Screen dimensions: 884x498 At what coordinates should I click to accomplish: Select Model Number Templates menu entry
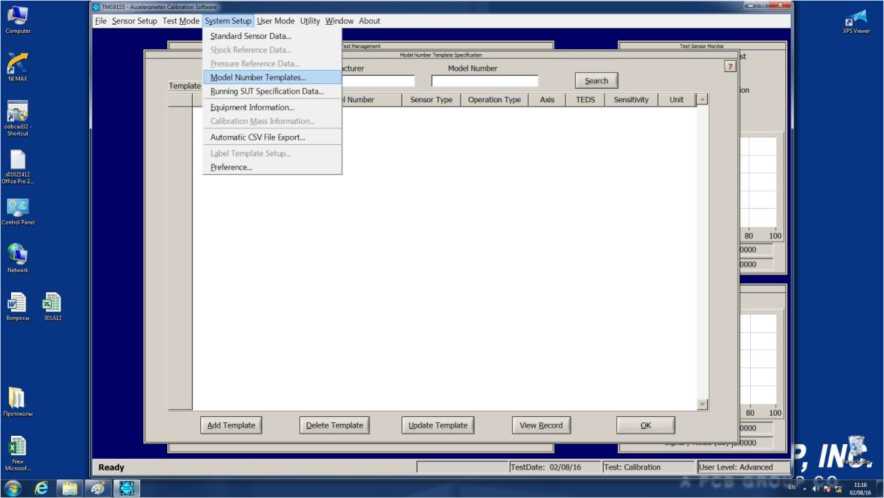click(257, 77)
